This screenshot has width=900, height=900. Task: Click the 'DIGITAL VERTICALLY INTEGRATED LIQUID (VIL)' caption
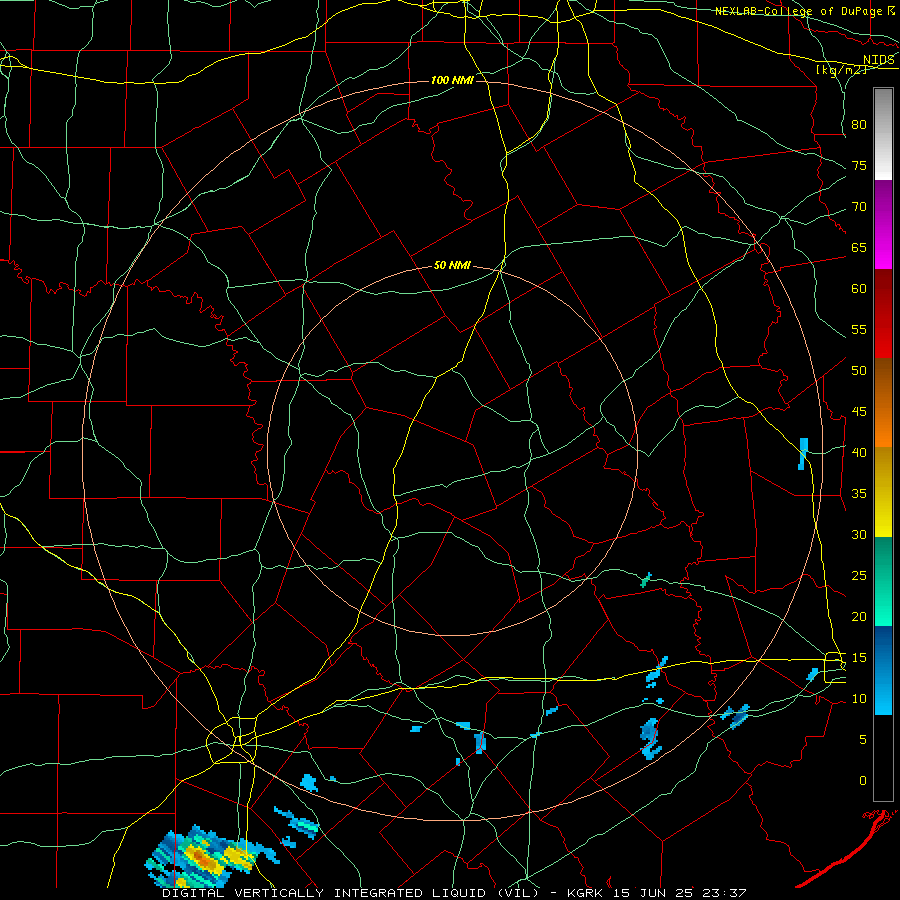352,893
